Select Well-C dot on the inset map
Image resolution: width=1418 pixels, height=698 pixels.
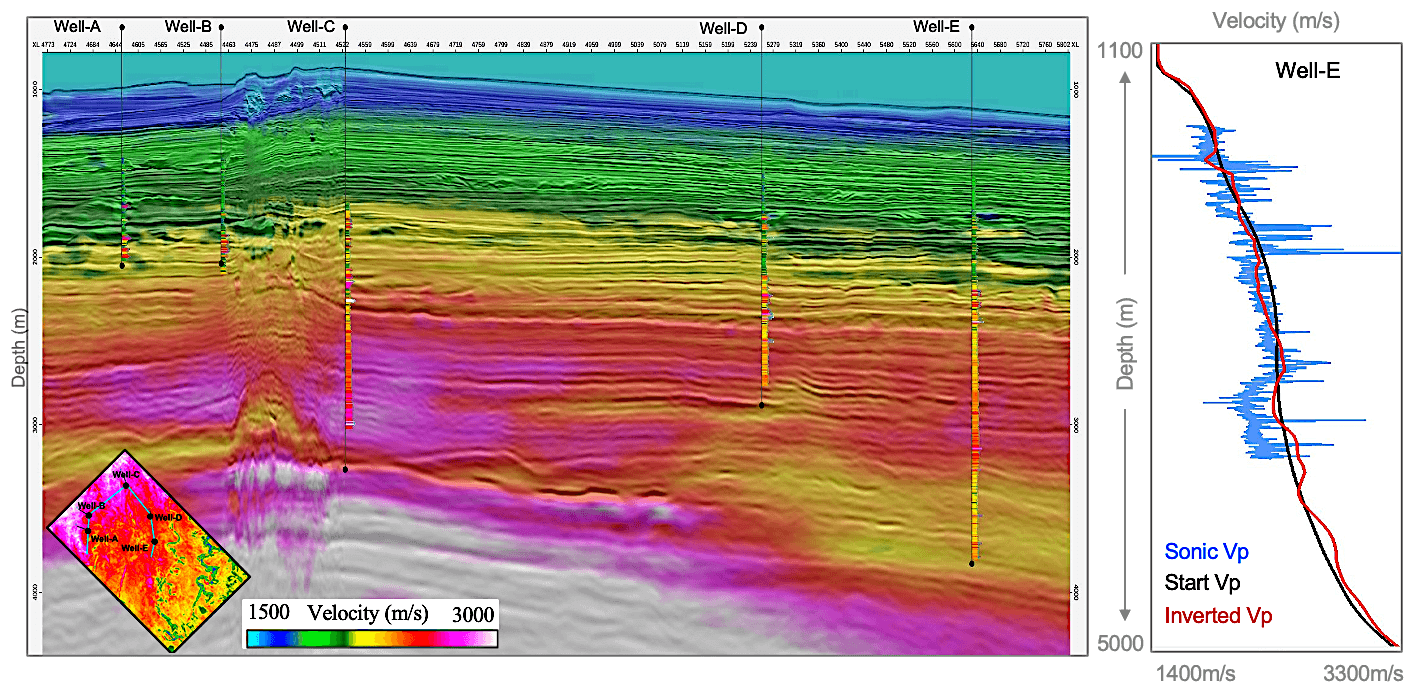[x=127, y=486]
